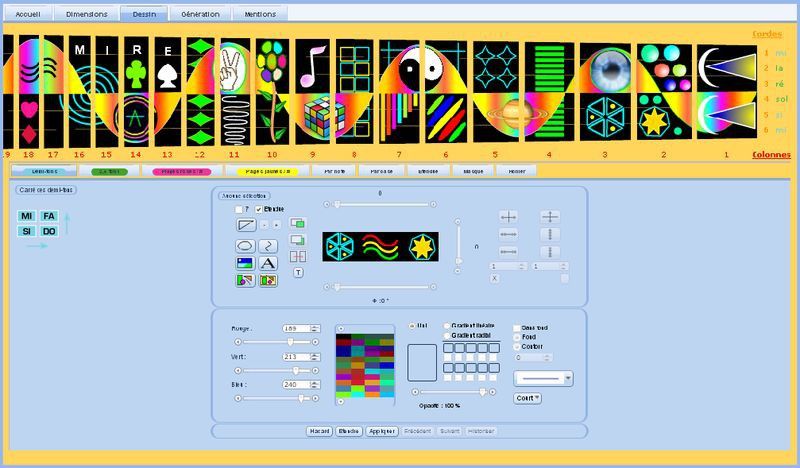This screenshot has width=800, height=468.
Task: Click the small T button
Action: pos(298,272)
